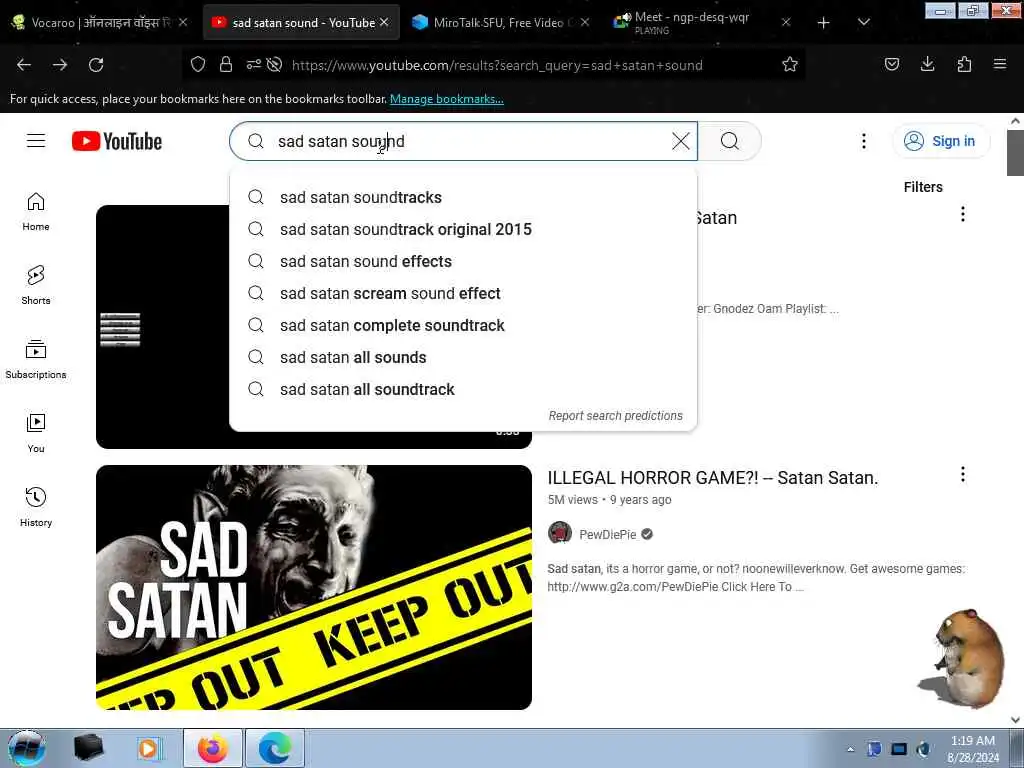Open more actions for ILLEGAL HORROR GAME video
The height and width of the screenshot is (768, 1024).
click(963, 474)
